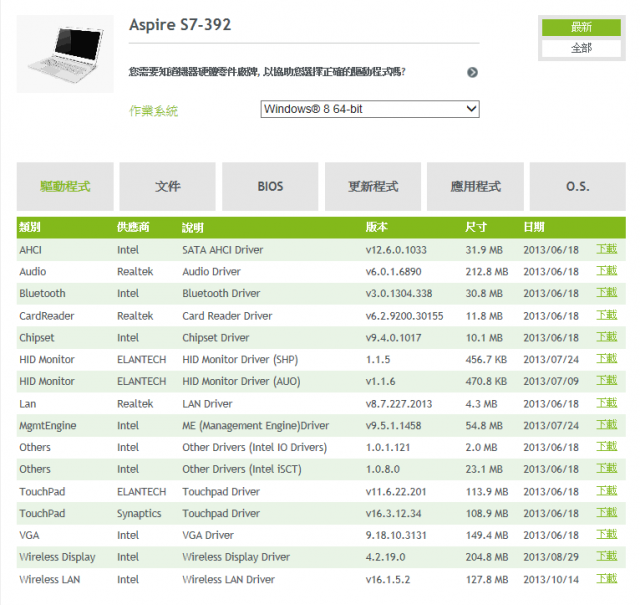Click the hardware vendor question text
640x605 pixels.
267,72
